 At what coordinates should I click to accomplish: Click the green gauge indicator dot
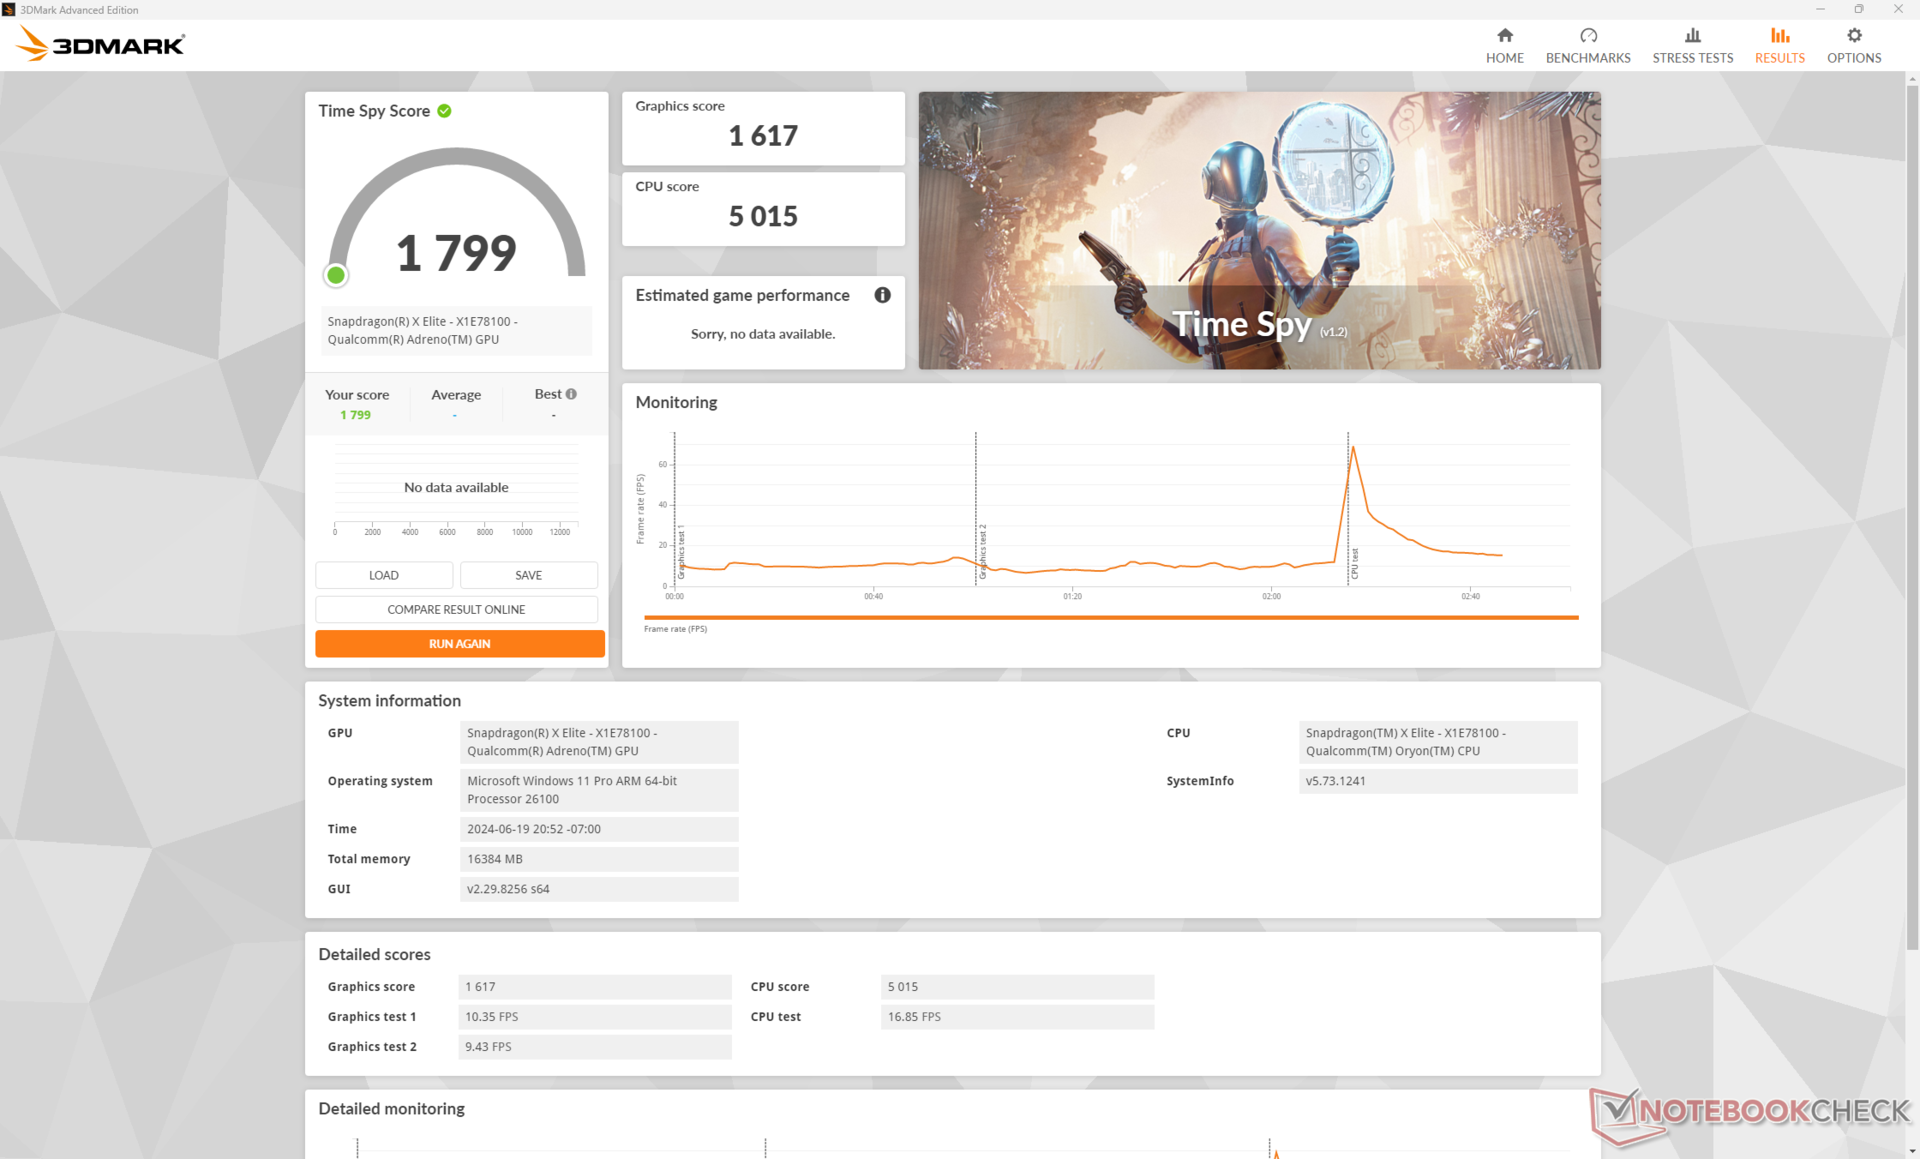336,275
